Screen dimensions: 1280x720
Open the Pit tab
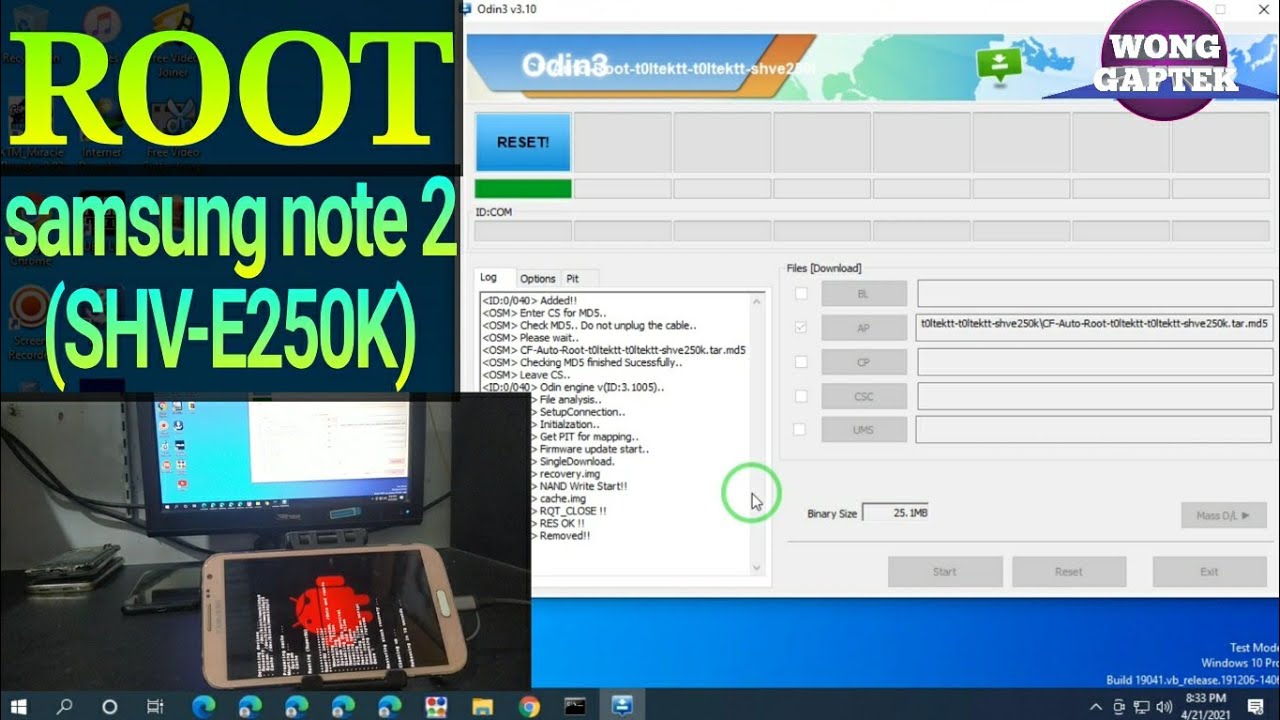tap(573, 279)
